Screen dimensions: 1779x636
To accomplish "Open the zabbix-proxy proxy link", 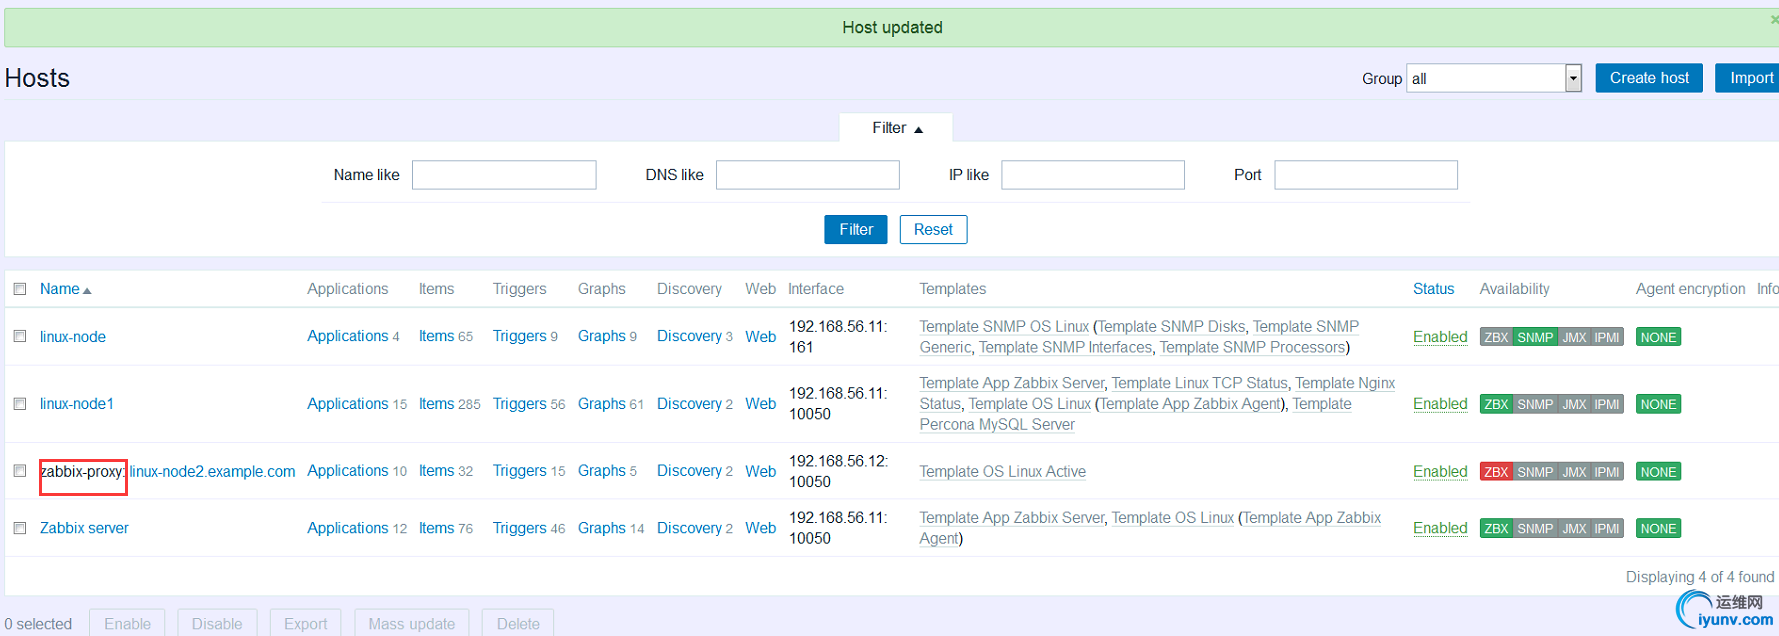I will (81, 471).
